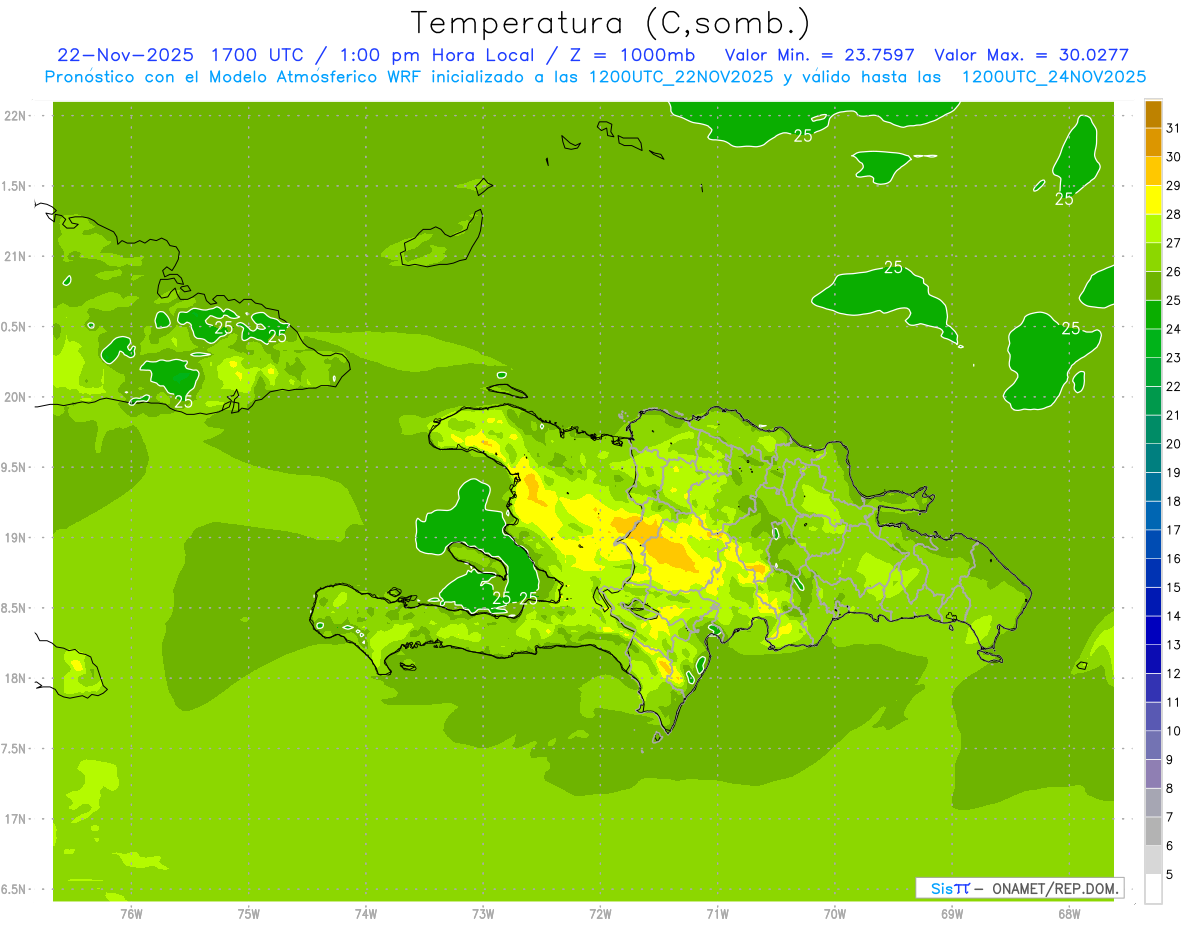
Task: Click the '21' colorbar label
Action: pyautogui.click(x=1174, y=415)
